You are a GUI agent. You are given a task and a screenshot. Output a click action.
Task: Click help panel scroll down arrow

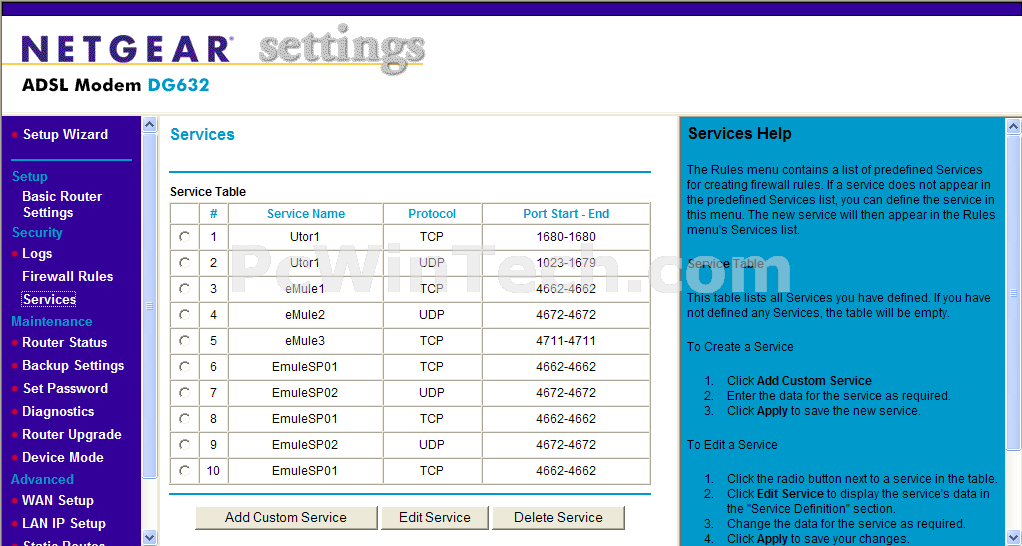(1014, 538)
